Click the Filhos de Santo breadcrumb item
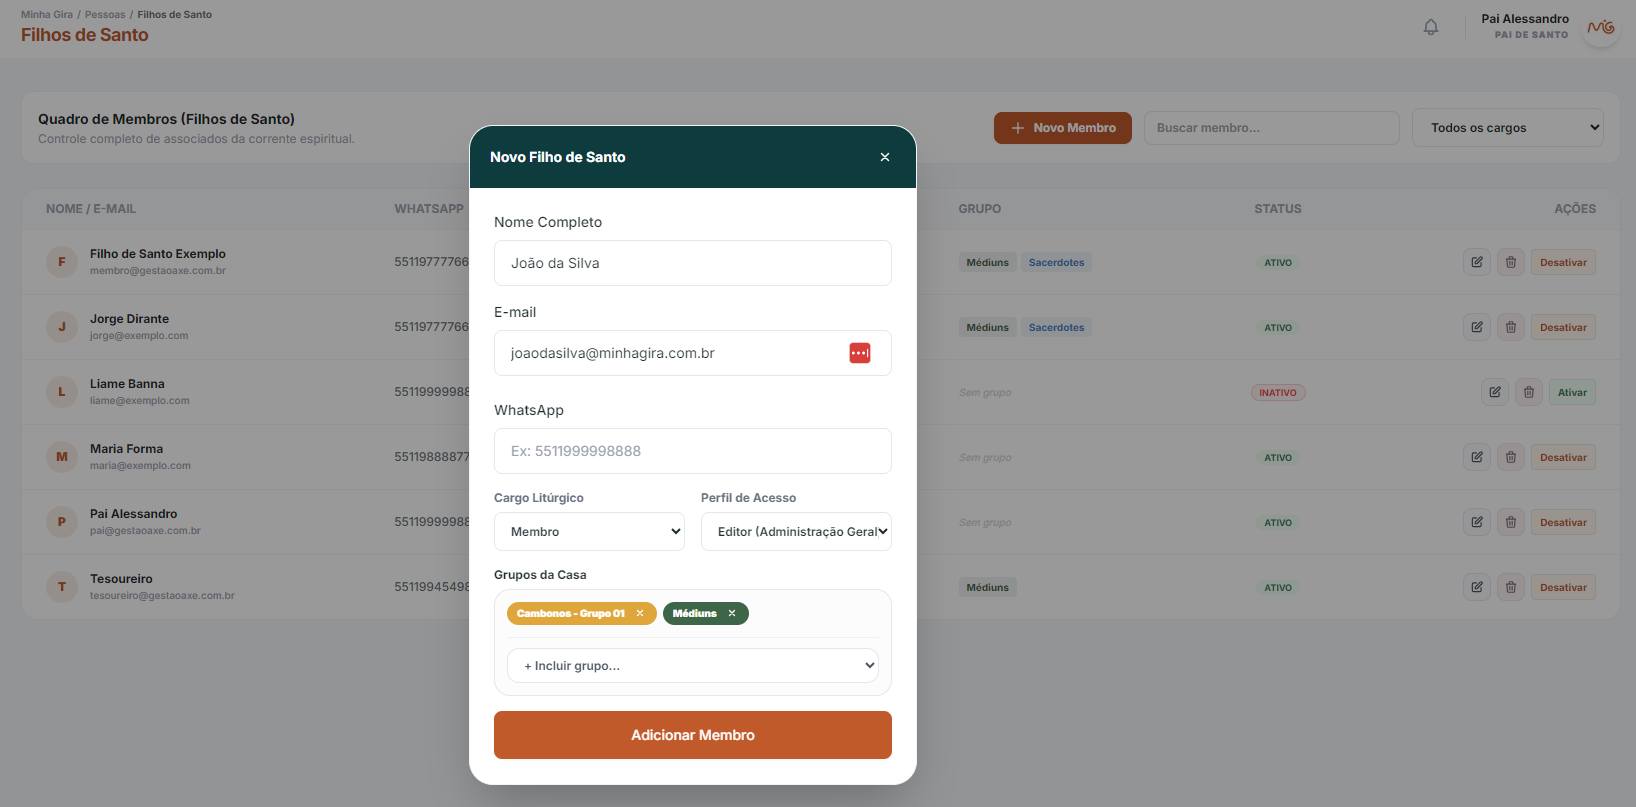This screenshot has width=1636, height=807. 175,14
